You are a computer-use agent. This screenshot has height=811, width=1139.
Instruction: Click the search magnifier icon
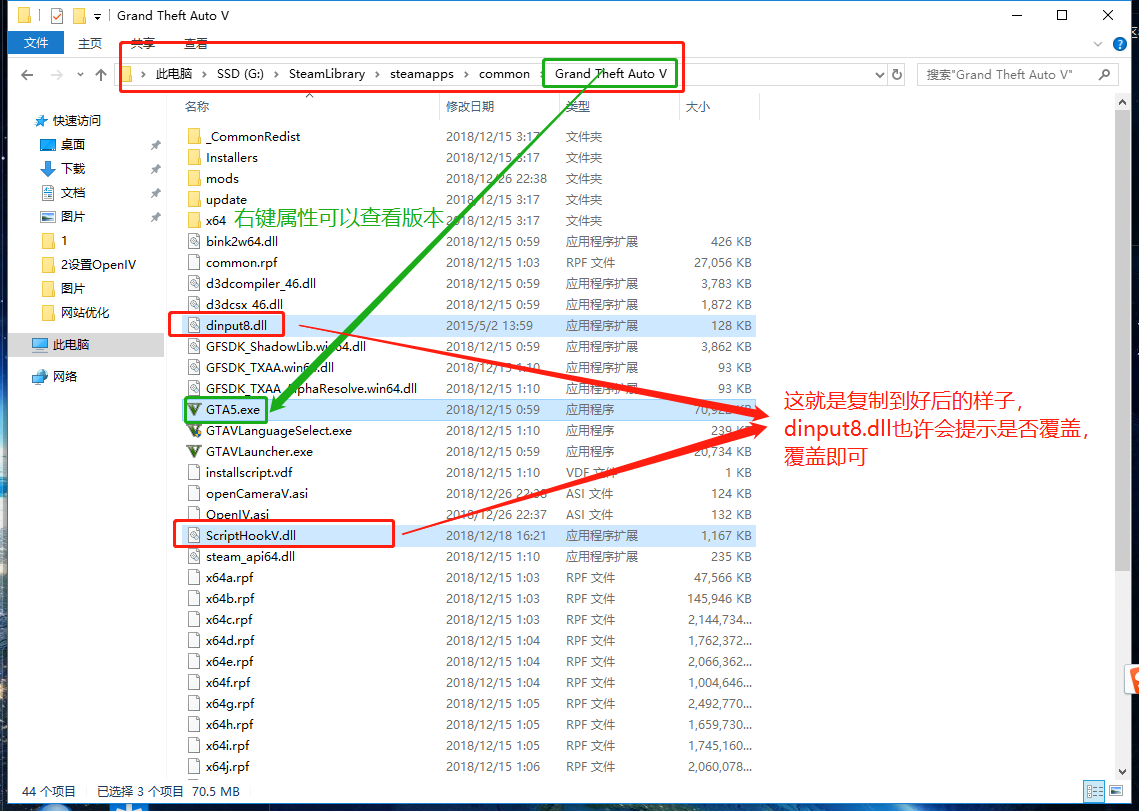(x=1104, y=75)
